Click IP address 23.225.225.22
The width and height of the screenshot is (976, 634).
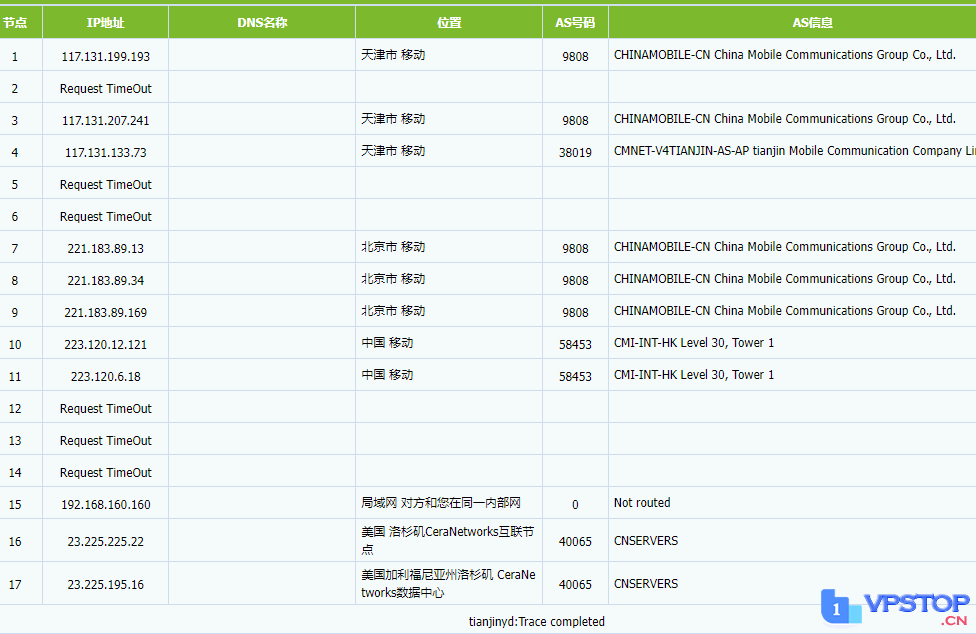coord(106,542)
